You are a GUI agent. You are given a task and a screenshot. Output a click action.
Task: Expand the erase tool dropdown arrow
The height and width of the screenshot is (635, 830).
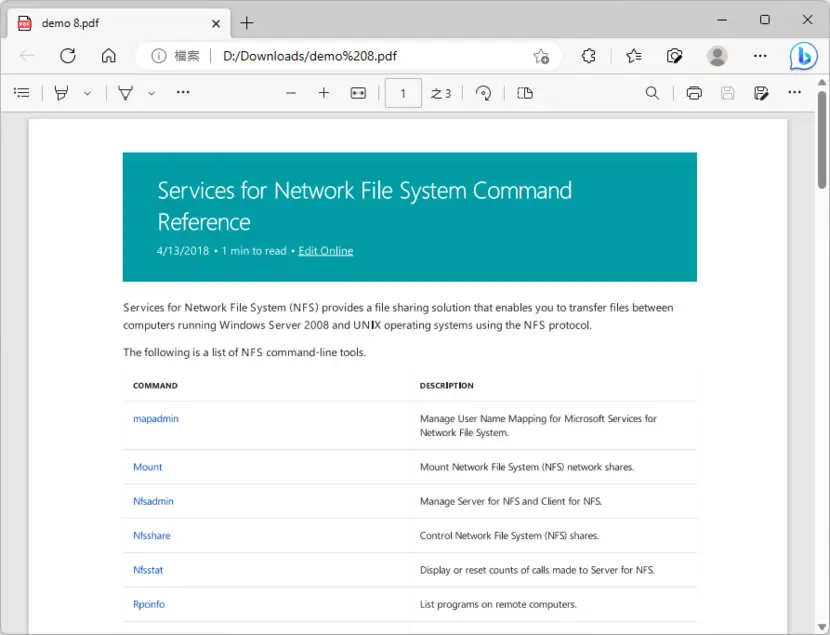(151, 94)
